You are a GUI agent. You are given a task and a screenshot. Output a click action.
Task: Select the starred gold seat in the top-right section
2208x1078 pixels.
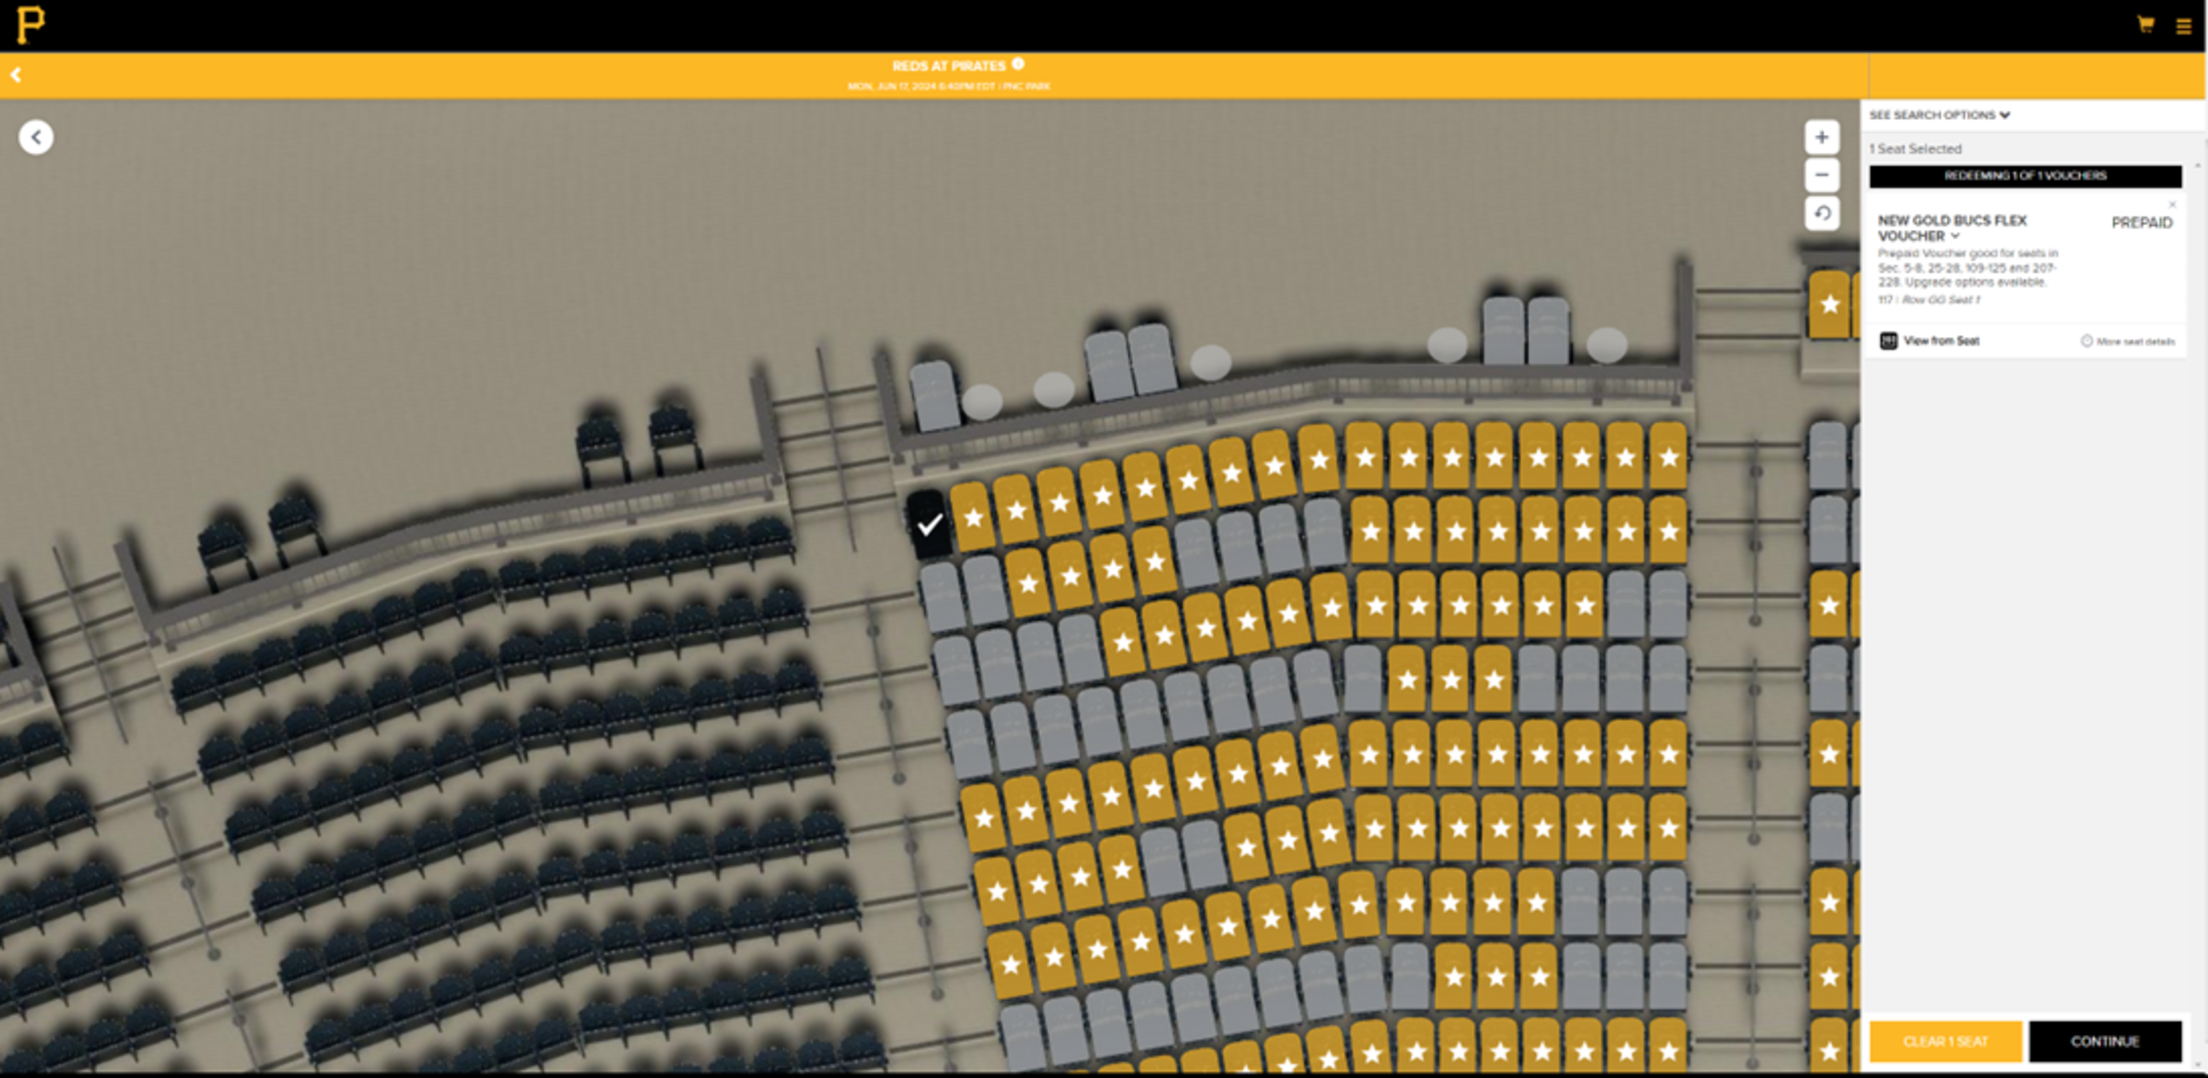click(1829, 304)
